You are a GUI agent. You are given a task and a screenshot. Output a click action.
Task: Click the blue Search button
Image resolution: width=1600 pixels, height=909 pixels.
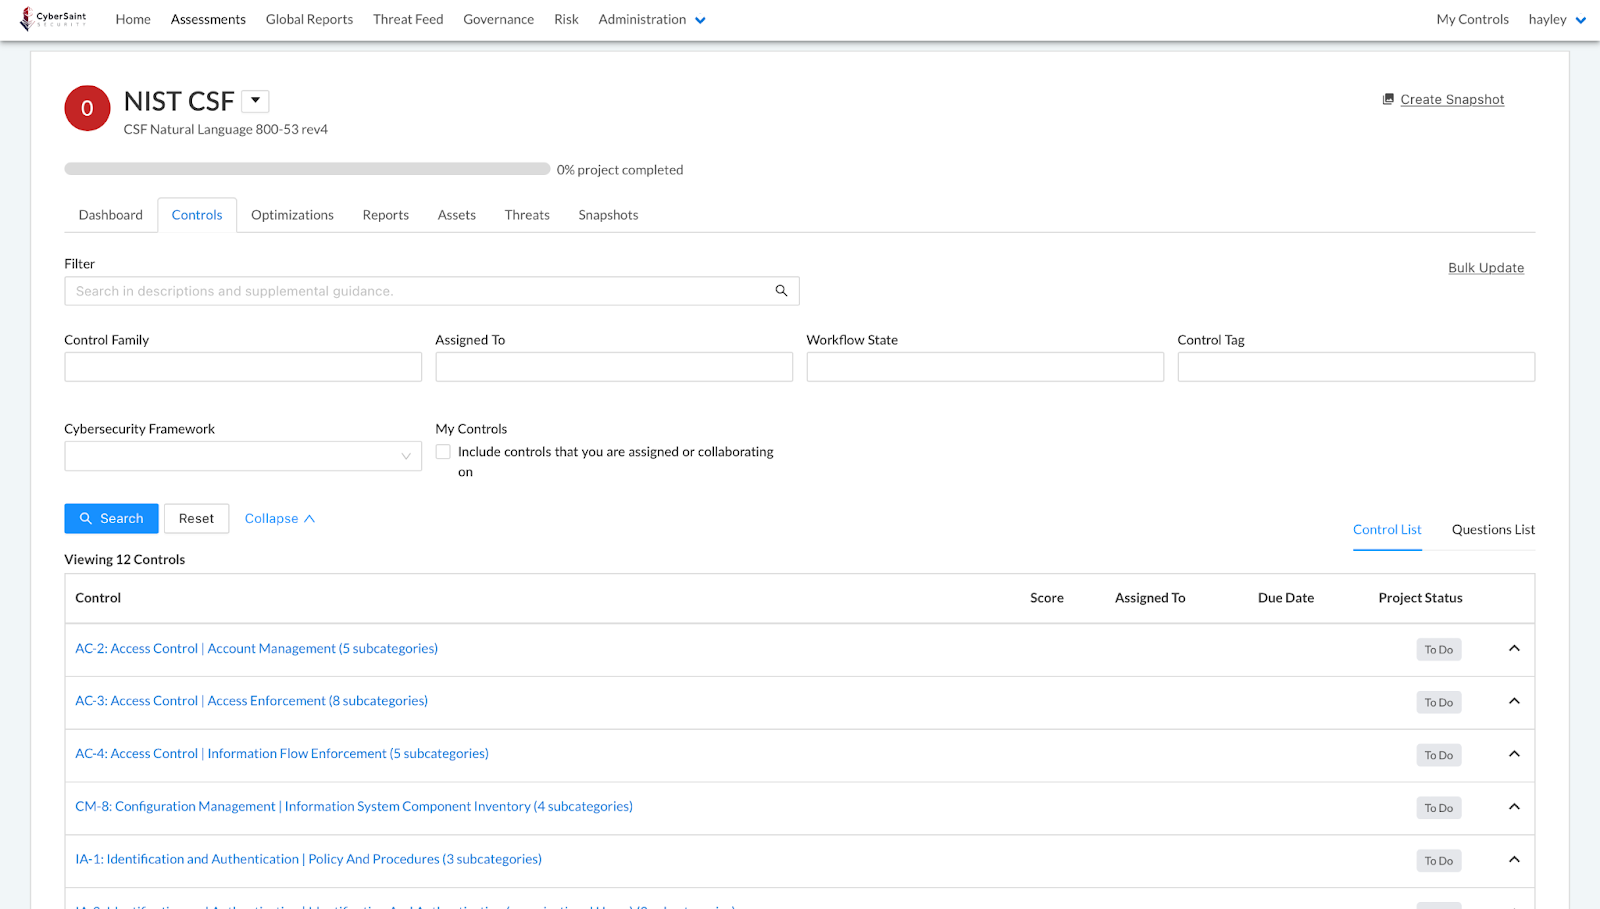[111, 518]
